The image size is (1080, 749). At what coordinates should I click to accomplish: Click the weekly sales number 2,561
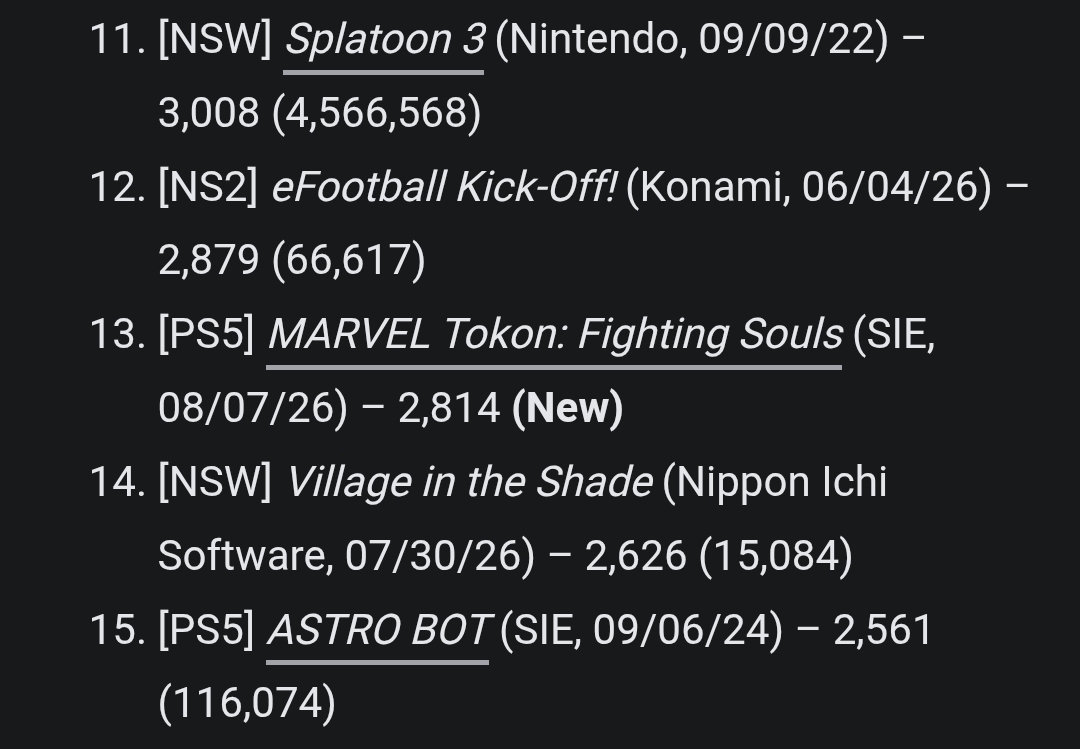883,630
